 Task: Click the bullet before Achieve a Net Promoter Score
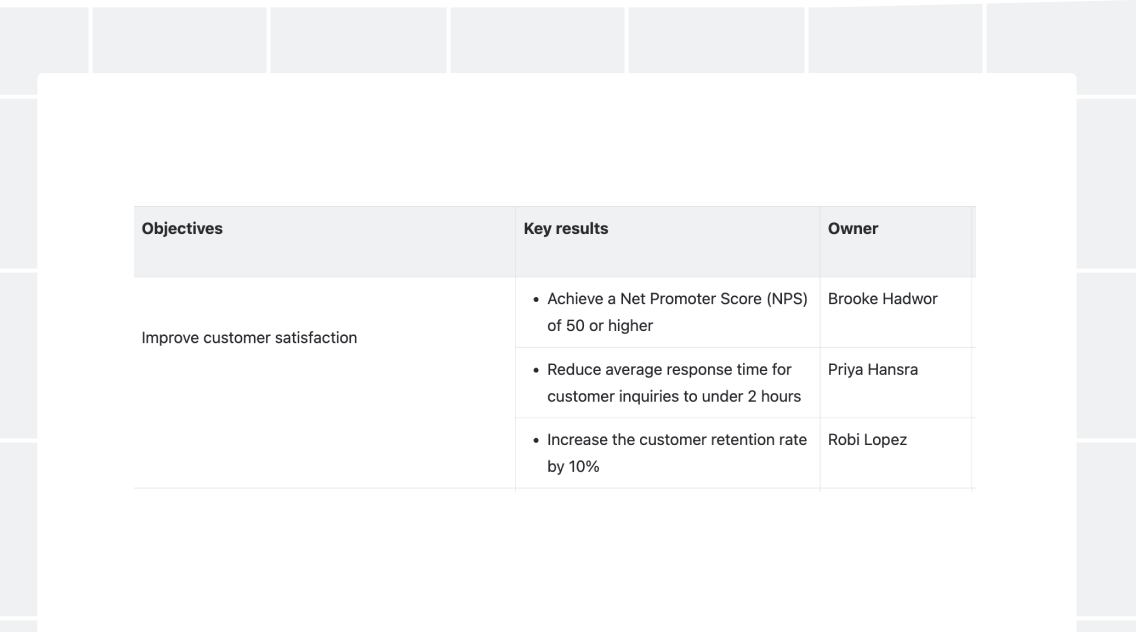536,299
